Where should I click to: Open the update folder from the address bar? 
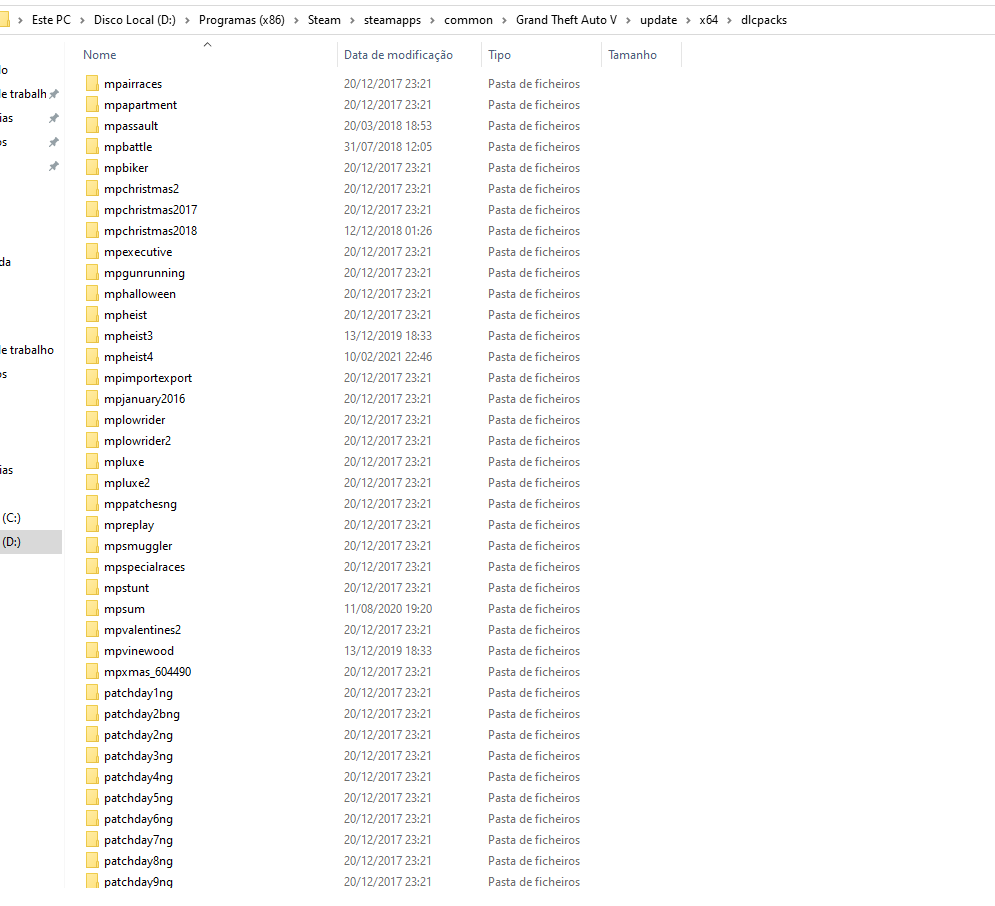(658, 19)
